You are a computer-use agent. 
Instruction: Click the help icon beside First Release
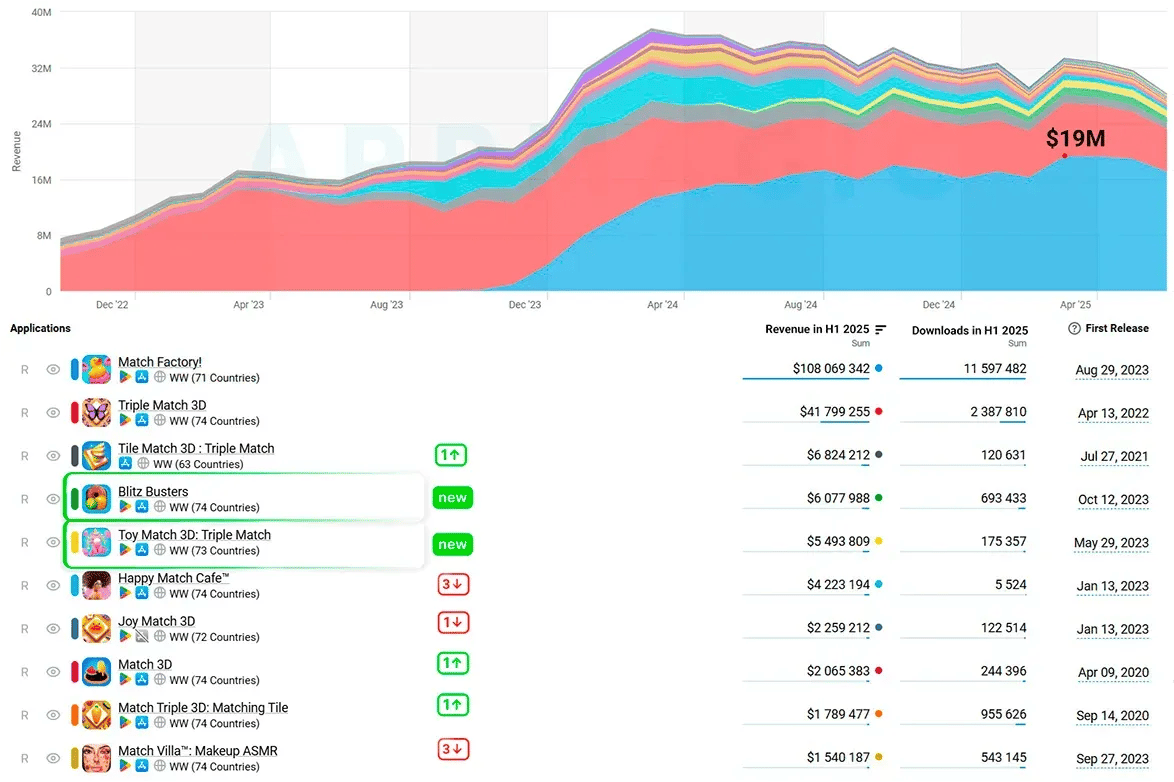coord(1074,328)
